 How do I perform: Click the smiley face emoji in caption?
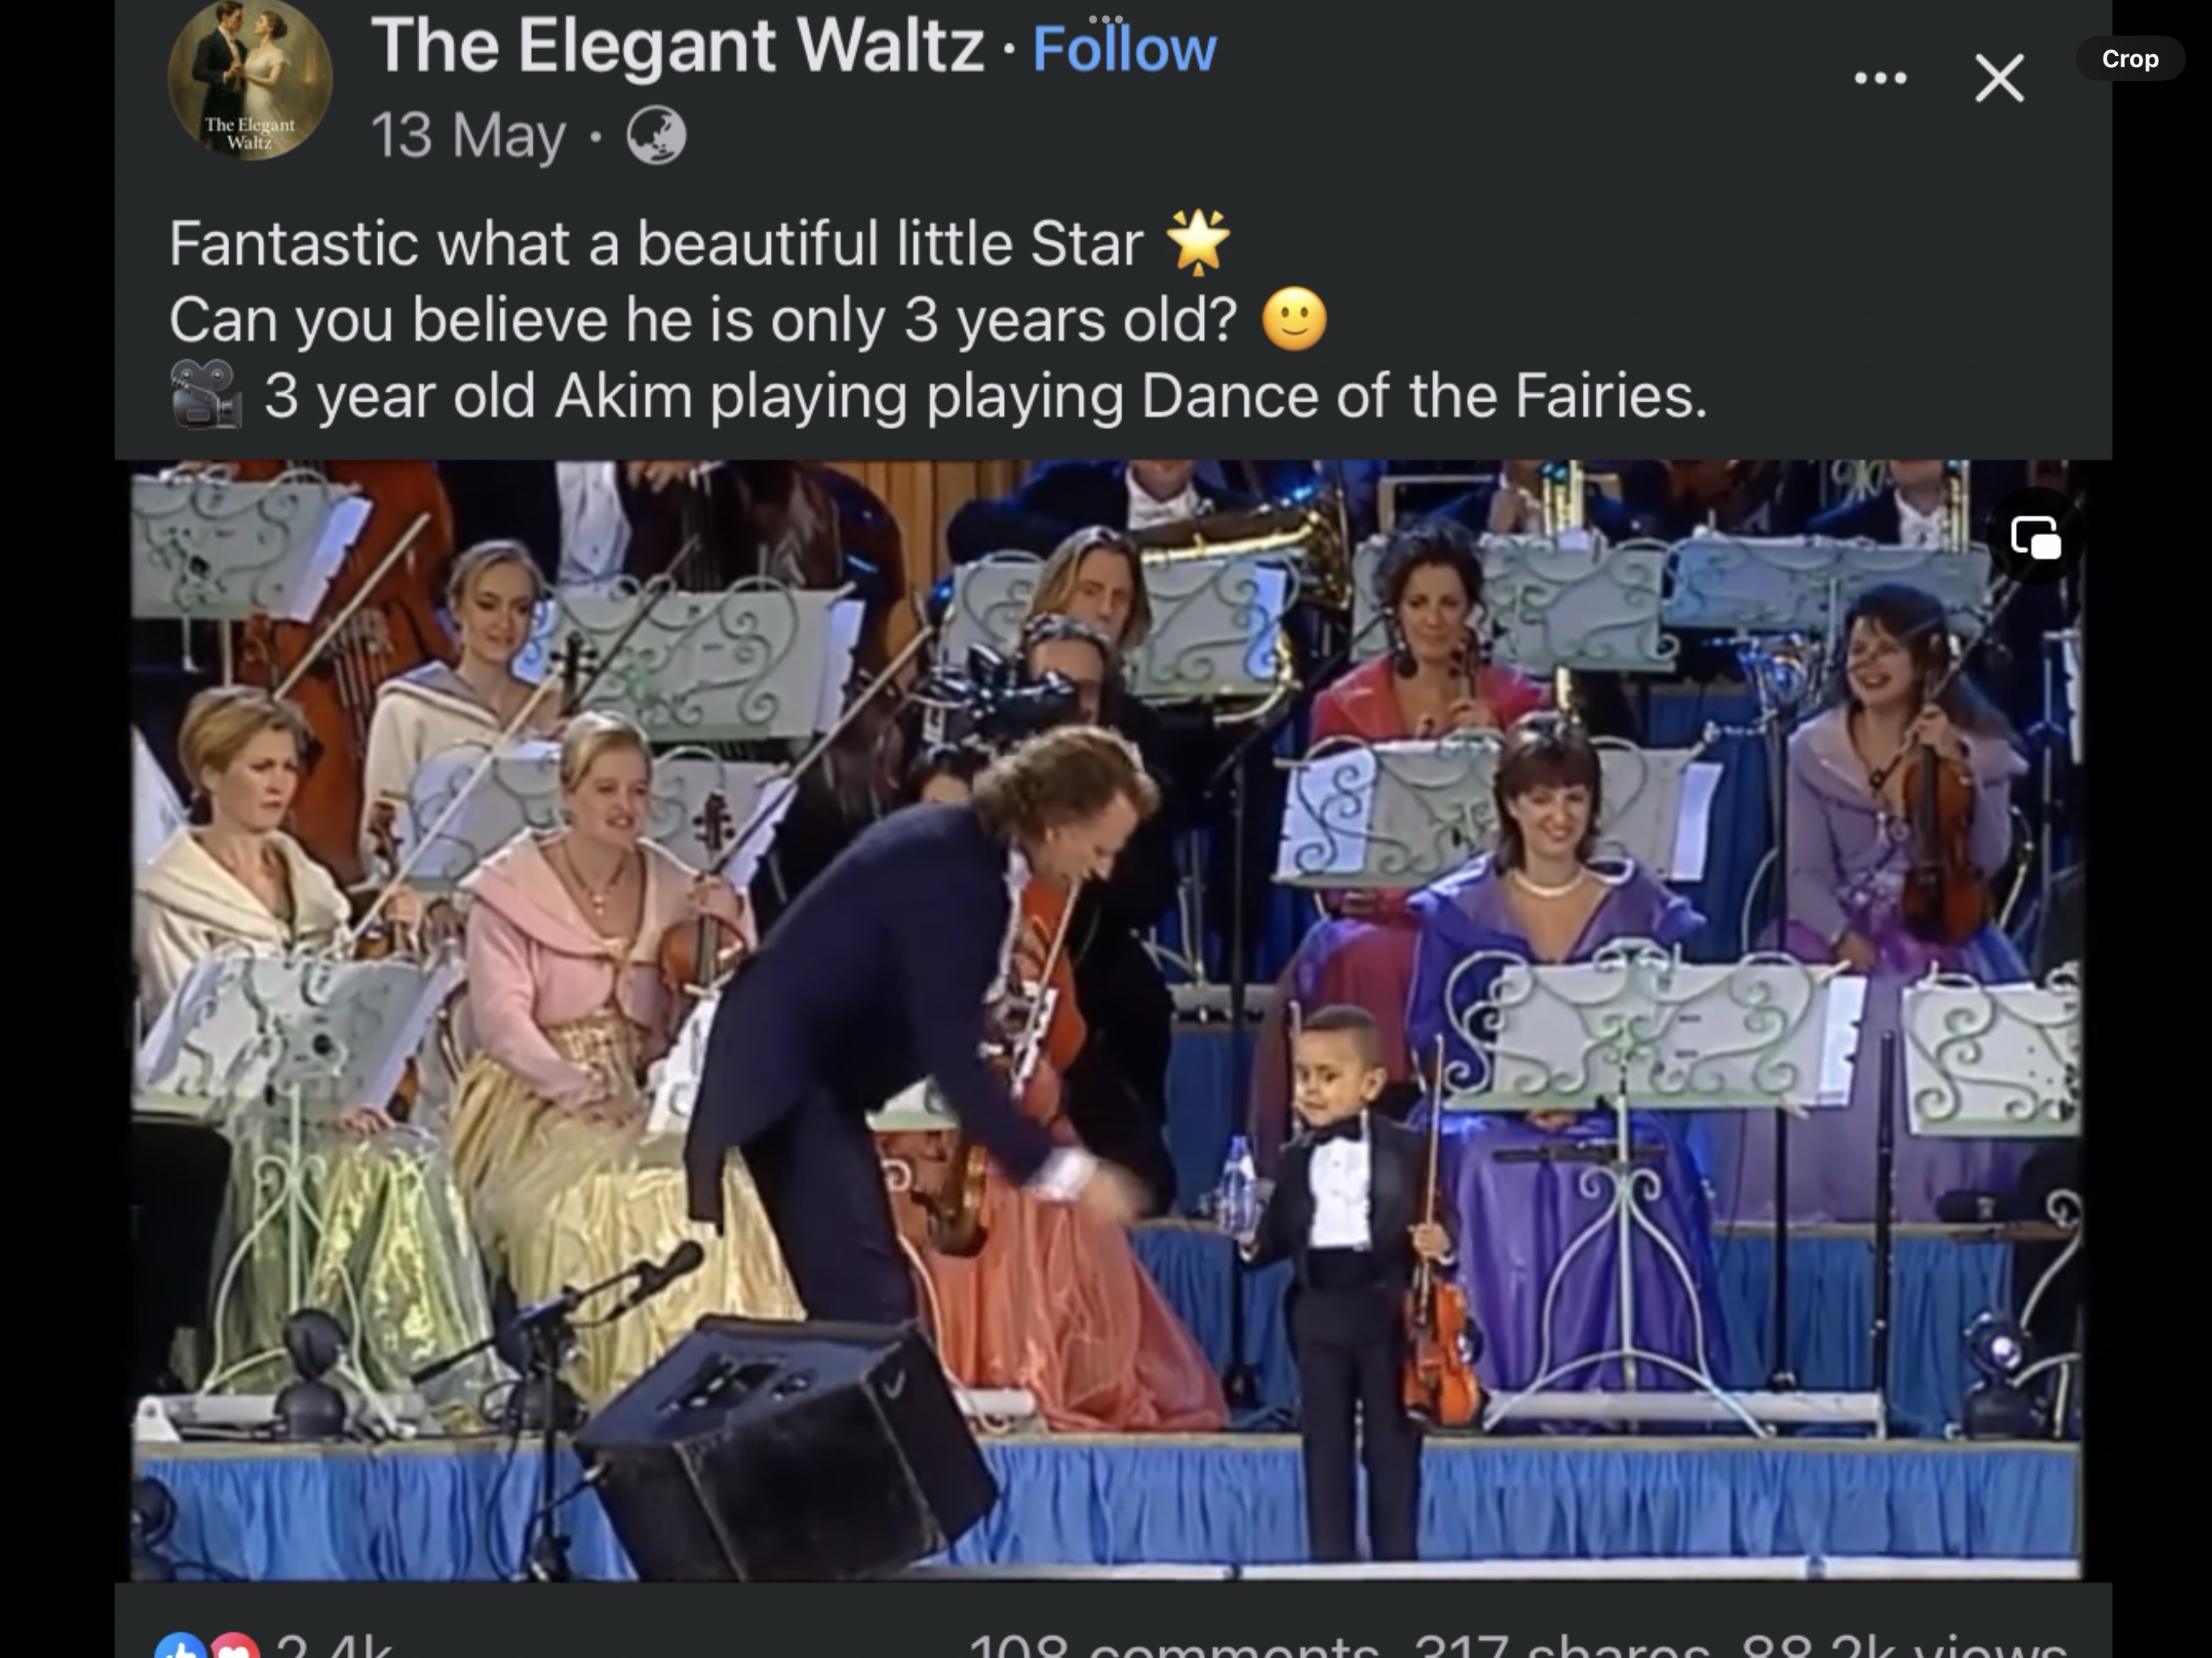tap(1294, 319)
